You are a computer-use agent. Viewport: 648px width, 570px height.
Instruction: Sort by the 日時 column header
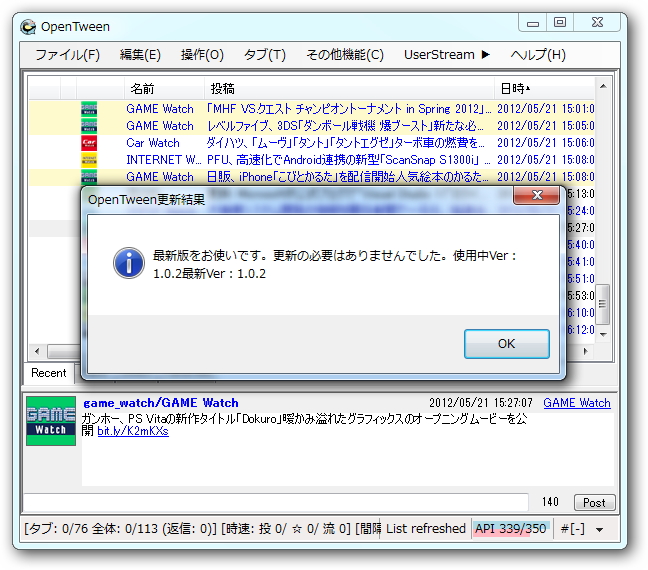pos(544,88)
